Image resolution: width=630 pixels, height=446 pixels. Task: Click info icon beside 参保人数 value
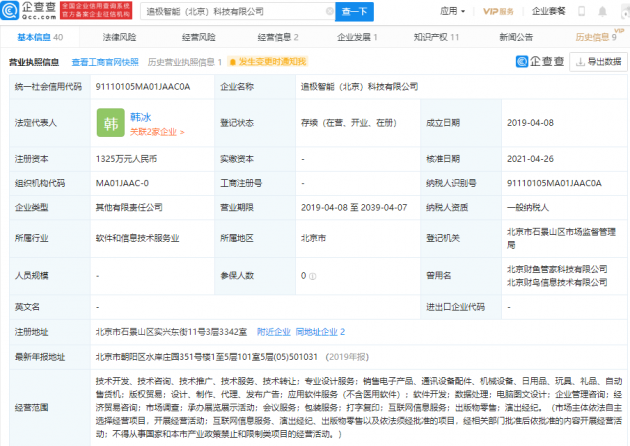(x=313, y=276)
